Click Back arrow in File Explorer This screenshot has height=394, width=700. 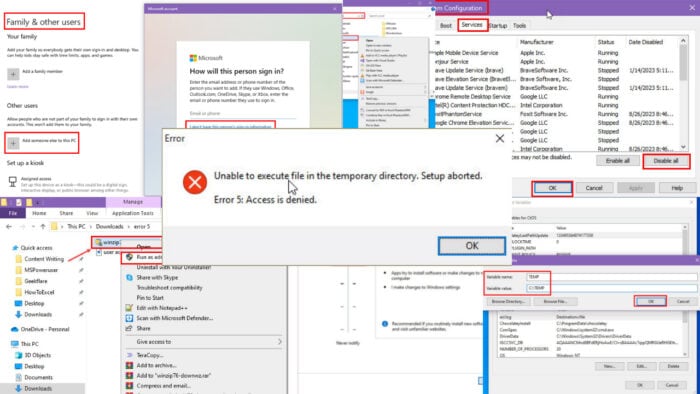tap(9, 227)
